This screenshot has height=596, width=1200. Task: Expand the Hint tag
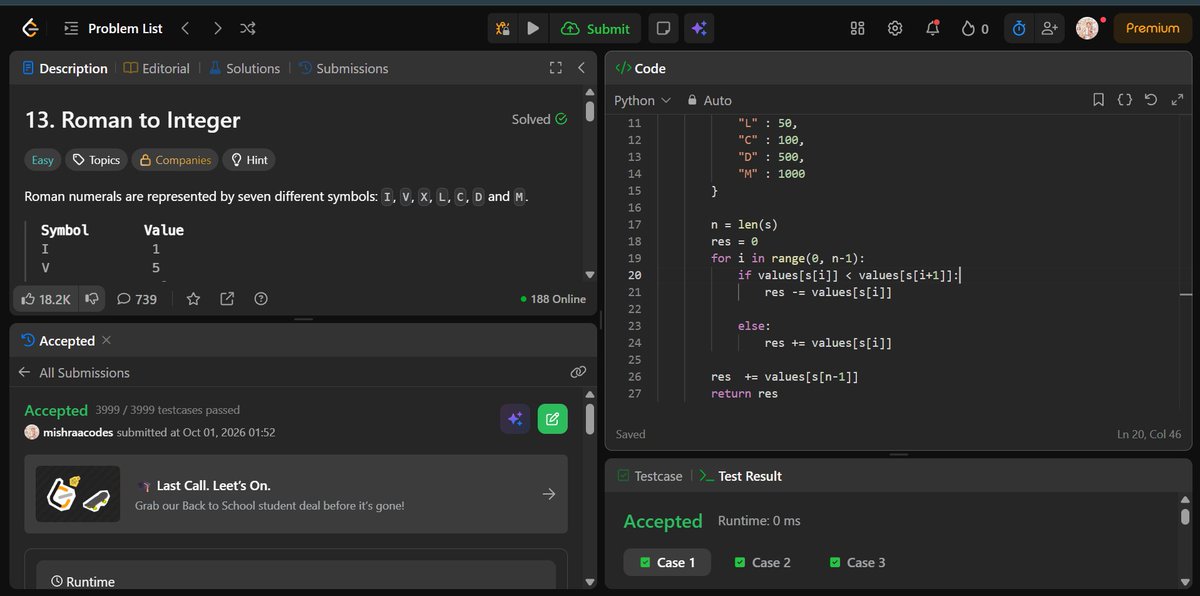(x=248, y=160)
